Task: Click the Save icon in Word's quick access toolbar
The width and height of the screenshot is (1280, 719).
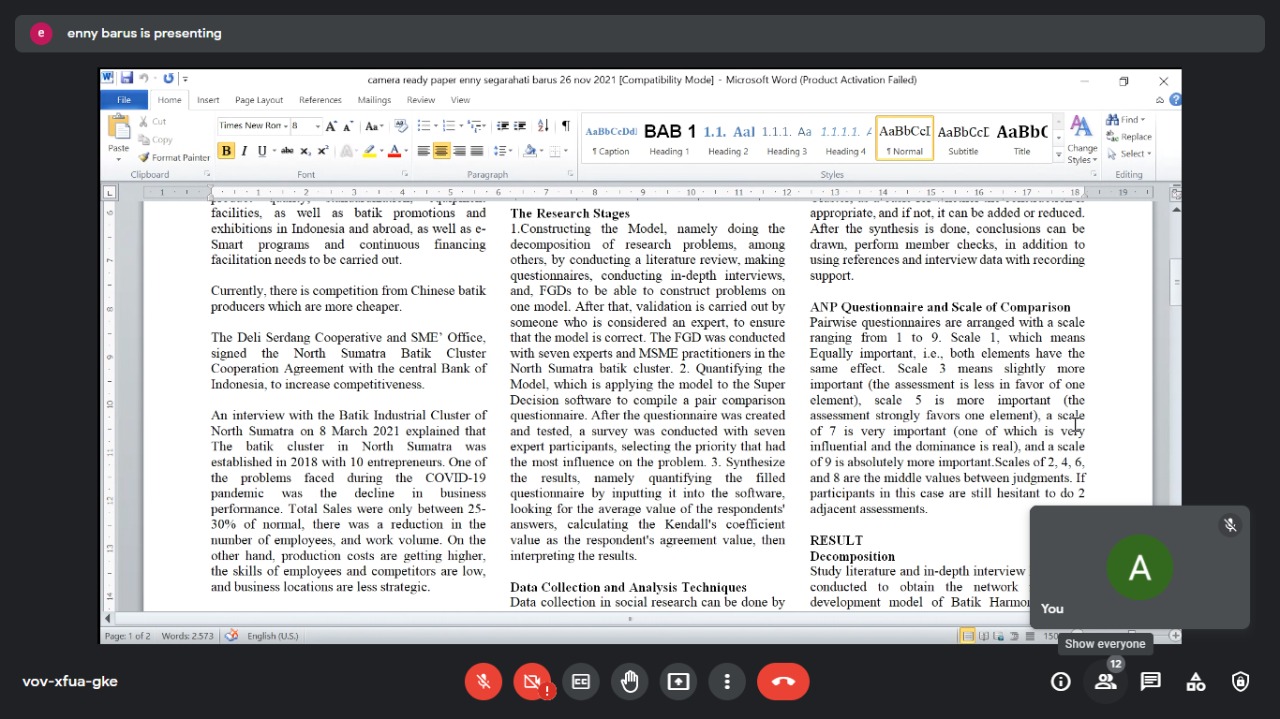Action: click(x=127, y=79)
